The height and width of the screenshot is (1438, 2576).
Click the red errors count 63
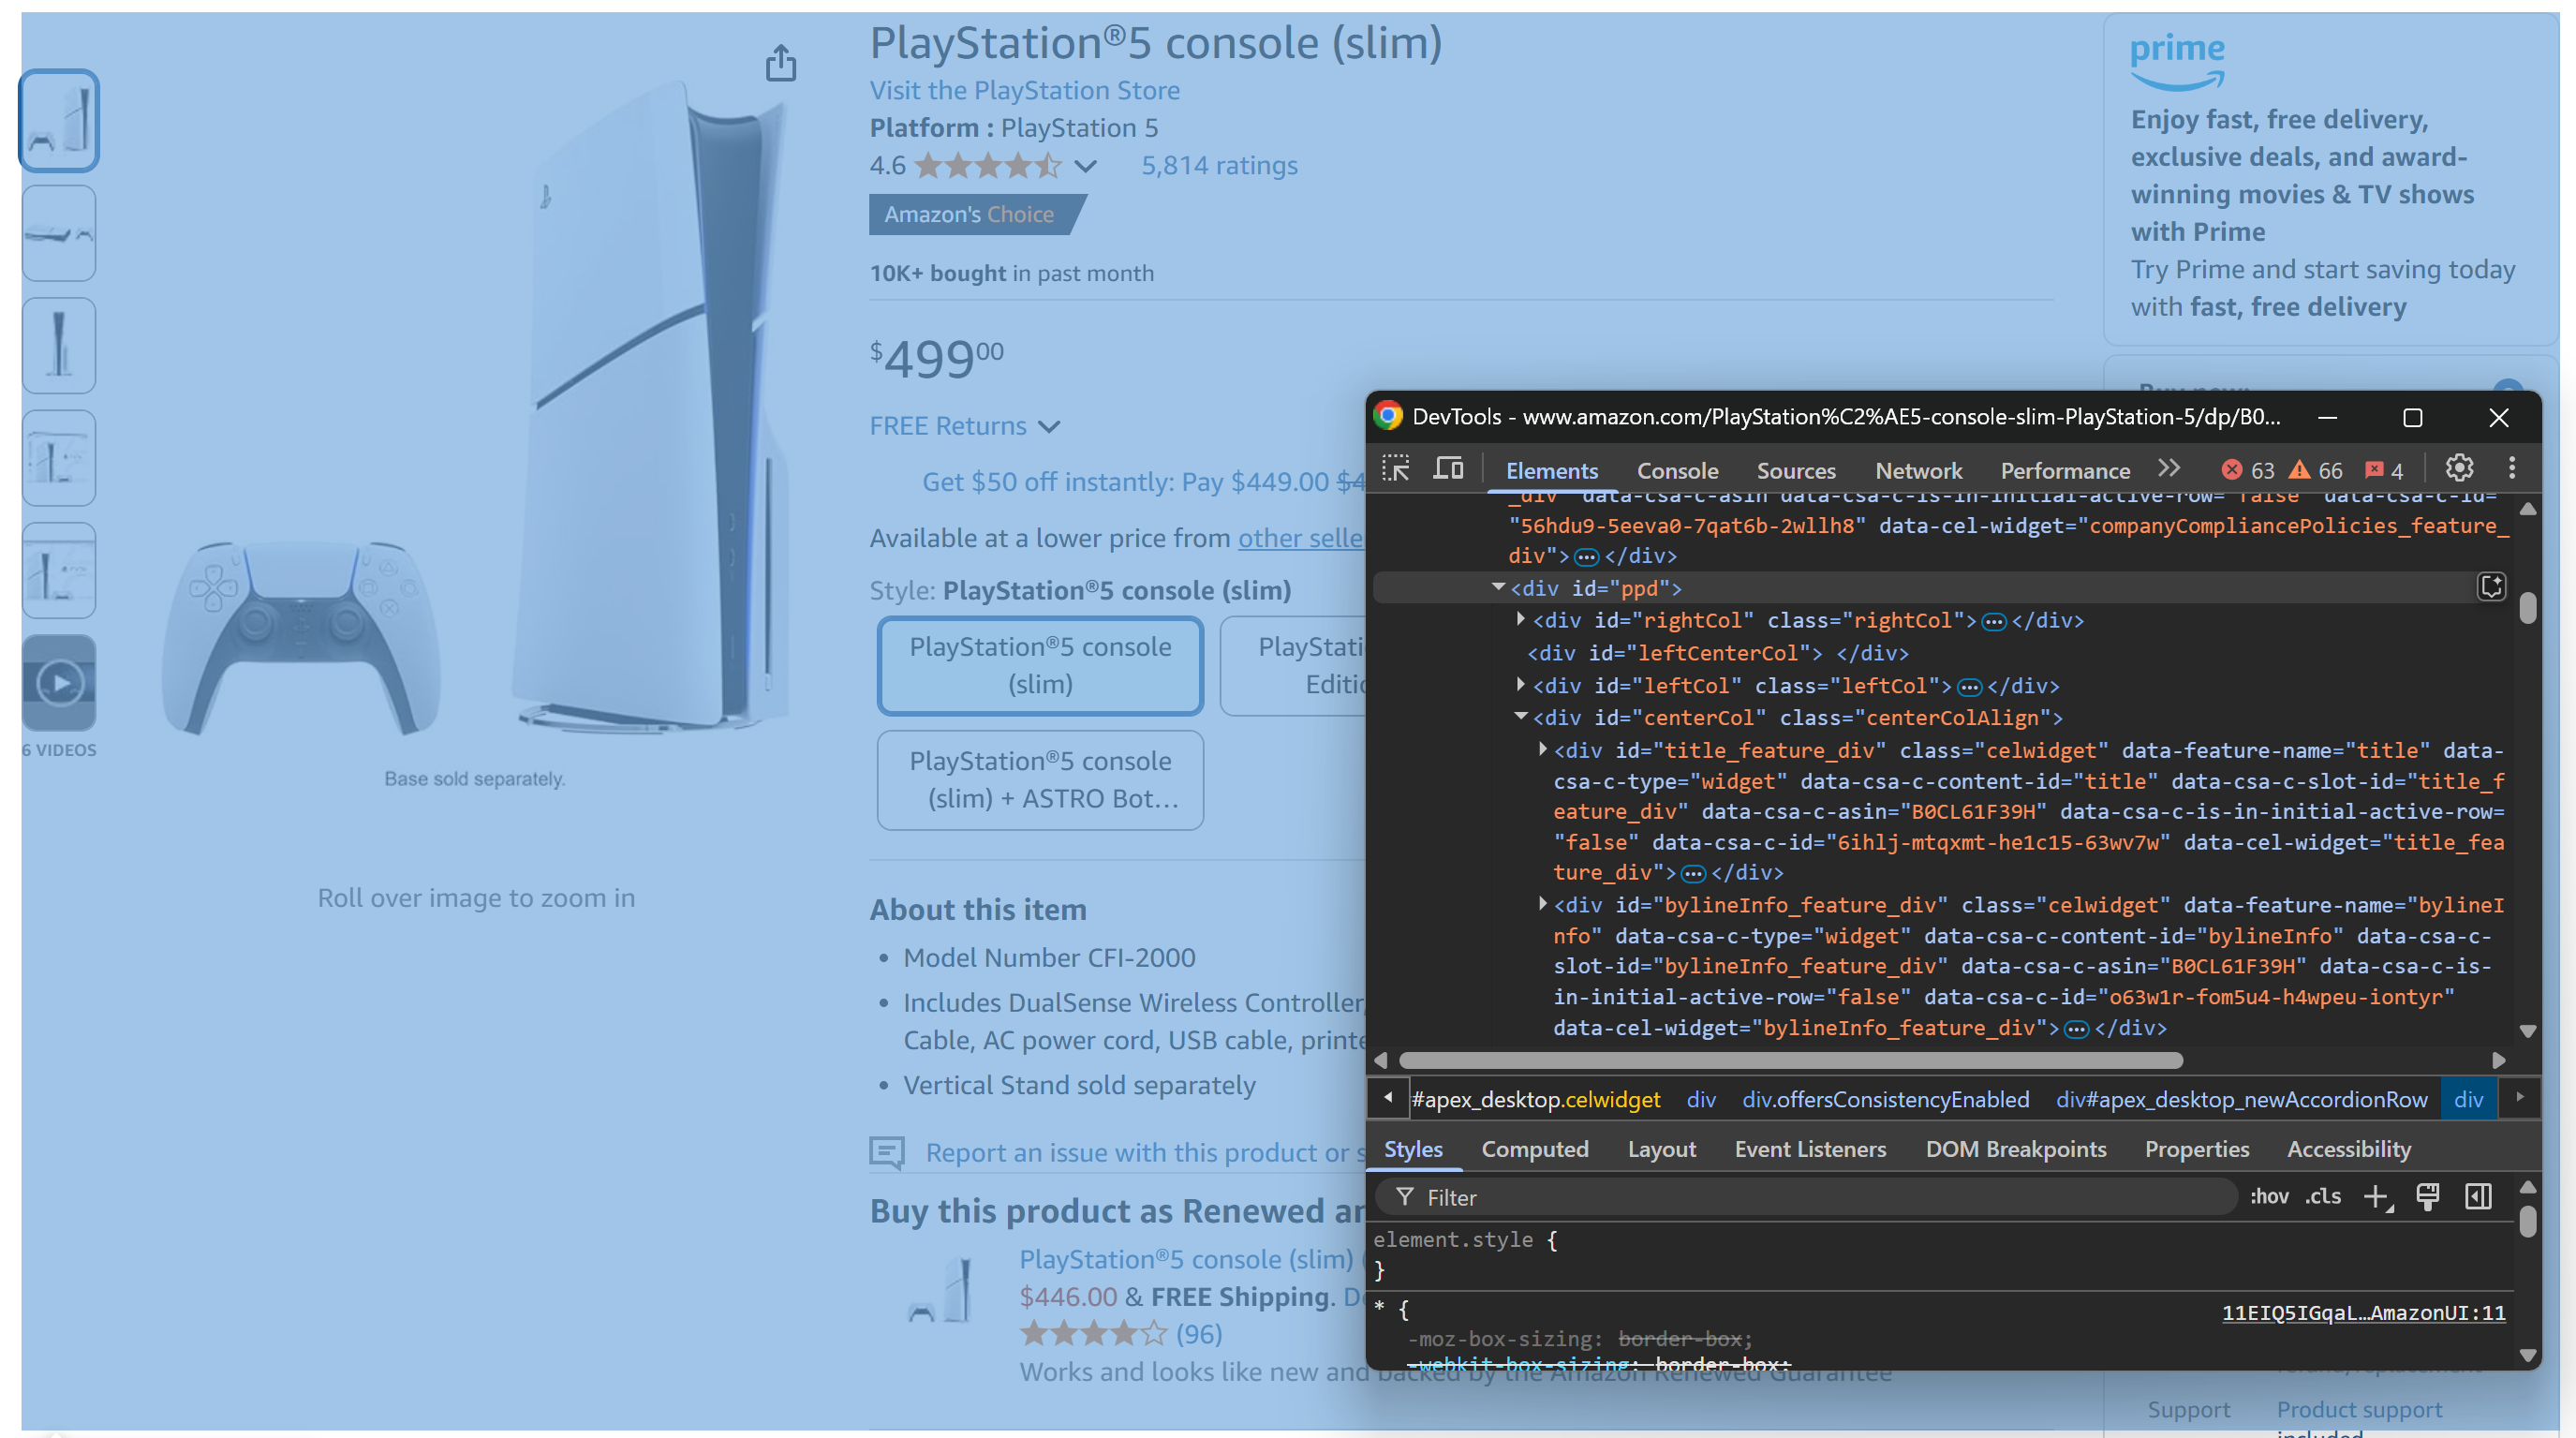2247,470
